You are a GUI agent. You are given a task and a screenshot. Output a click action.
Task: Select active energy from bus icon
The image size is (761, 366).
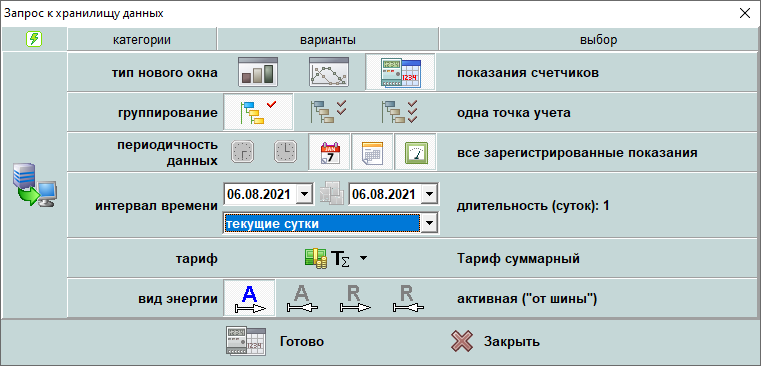(x=249, y=298)
